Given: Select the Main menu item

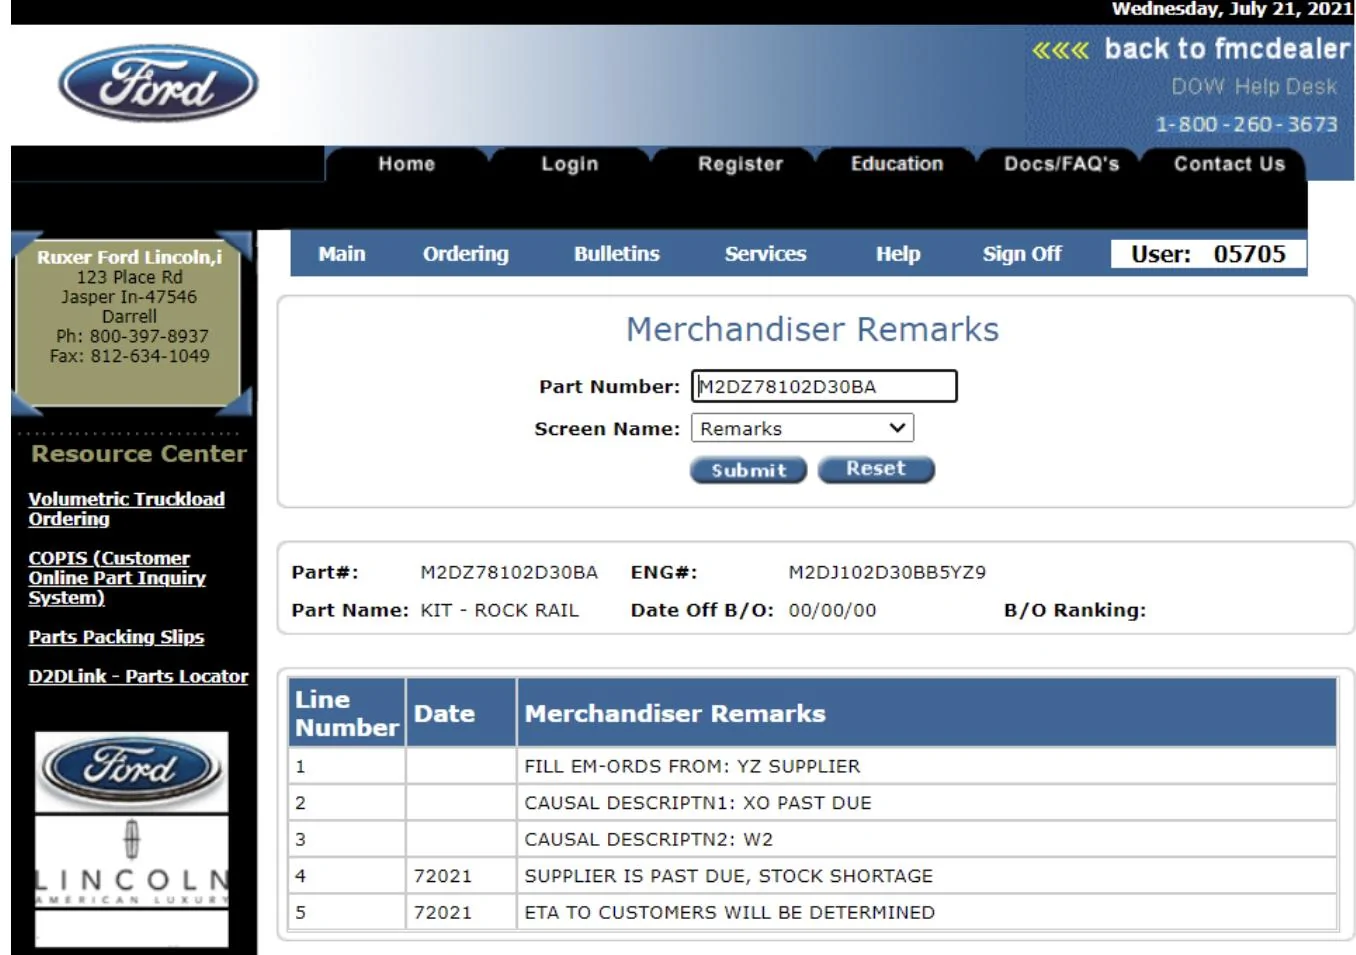Looking at the screenshot, I should [x=342, y=254].
